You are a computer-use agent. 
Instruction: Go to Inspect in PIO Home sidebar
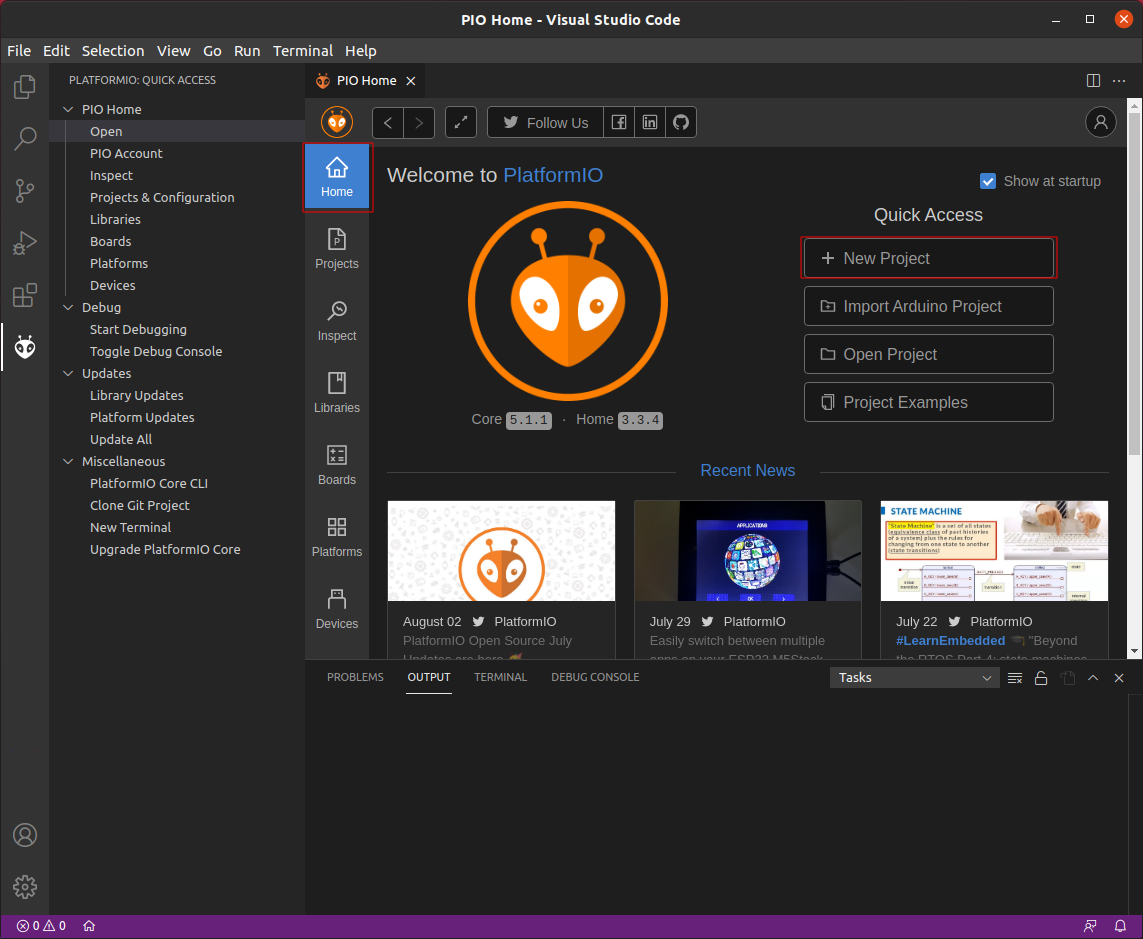pos(337,321)
